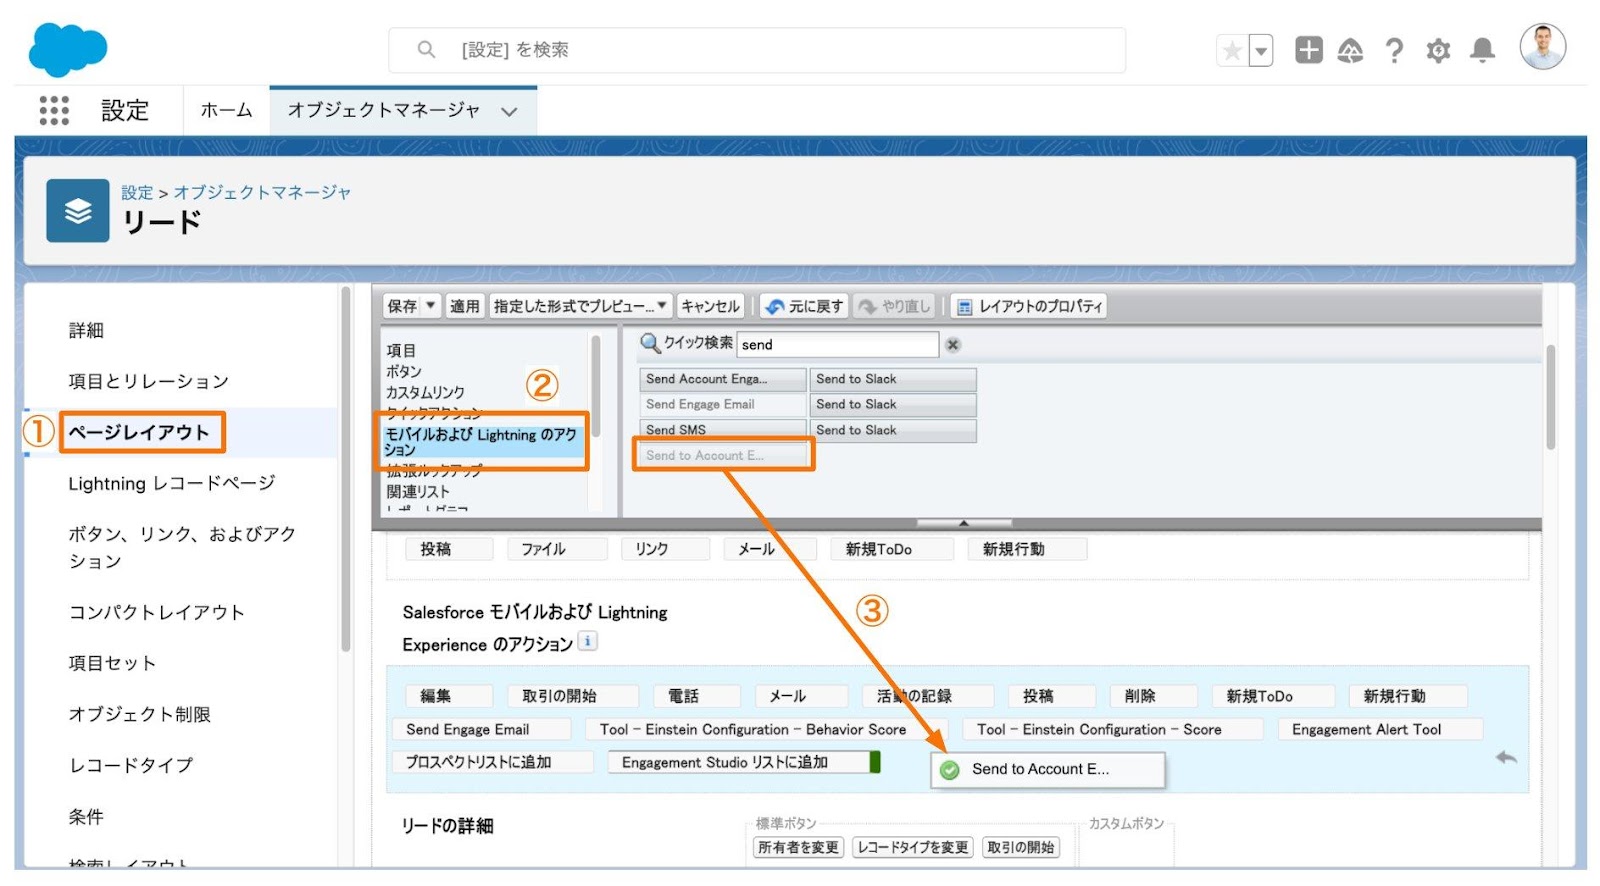The height and width of the screenshot is (886, 1600).
Task: Click the info icon beside Experience のアクション
Action: [588, 641]
